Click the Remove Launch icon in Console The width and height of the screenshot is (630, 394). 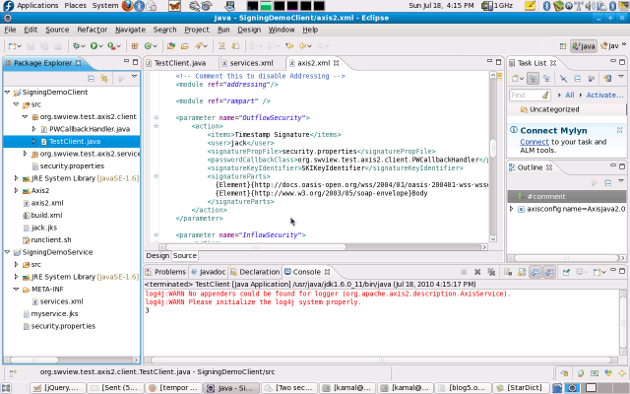(x=477, y=272)
